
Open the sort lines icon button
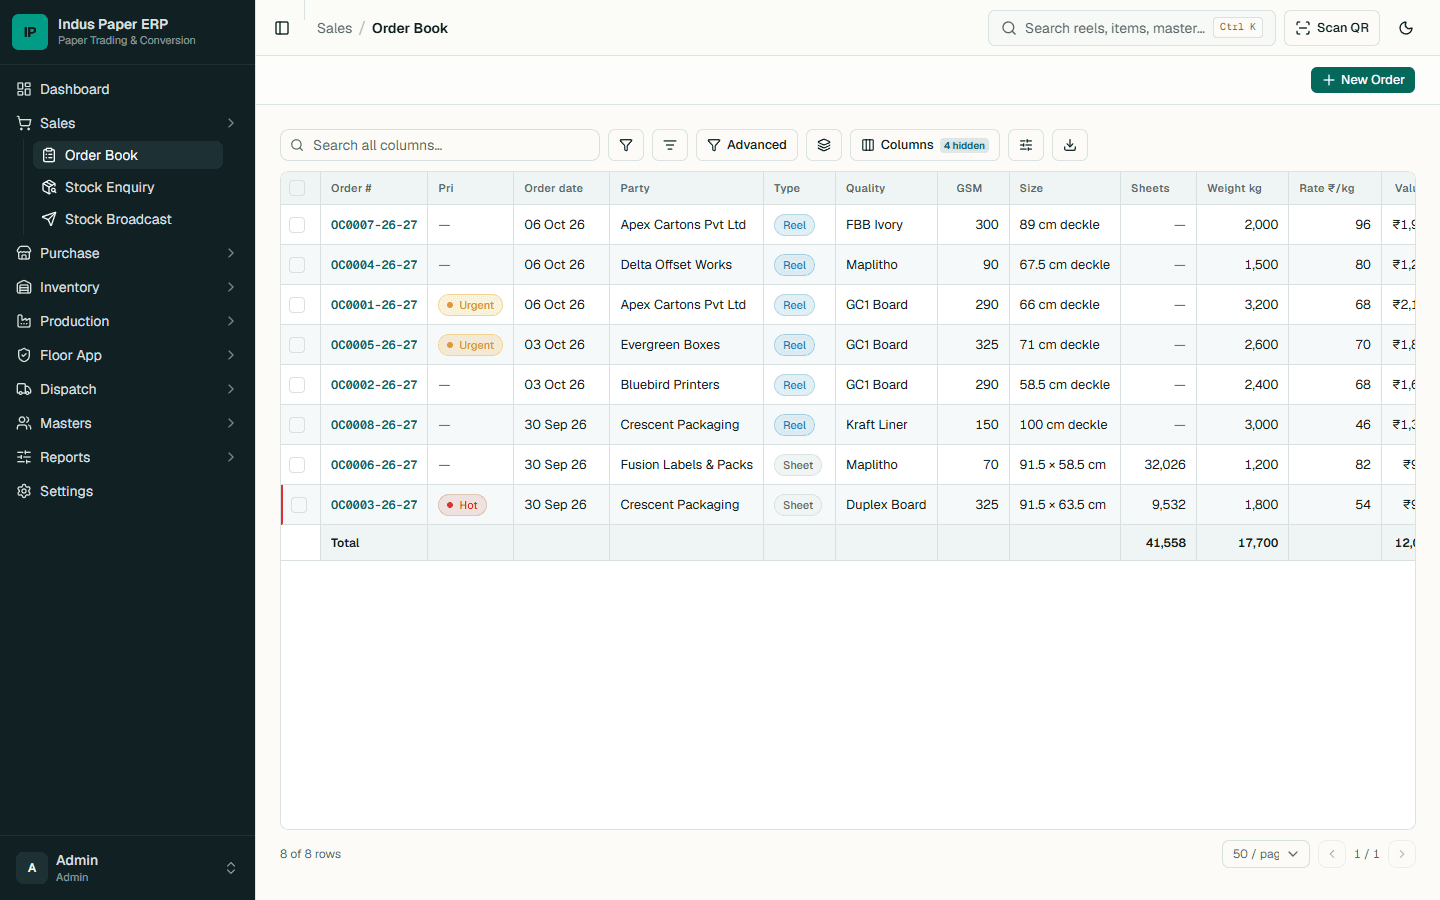(x=670, y=145)
